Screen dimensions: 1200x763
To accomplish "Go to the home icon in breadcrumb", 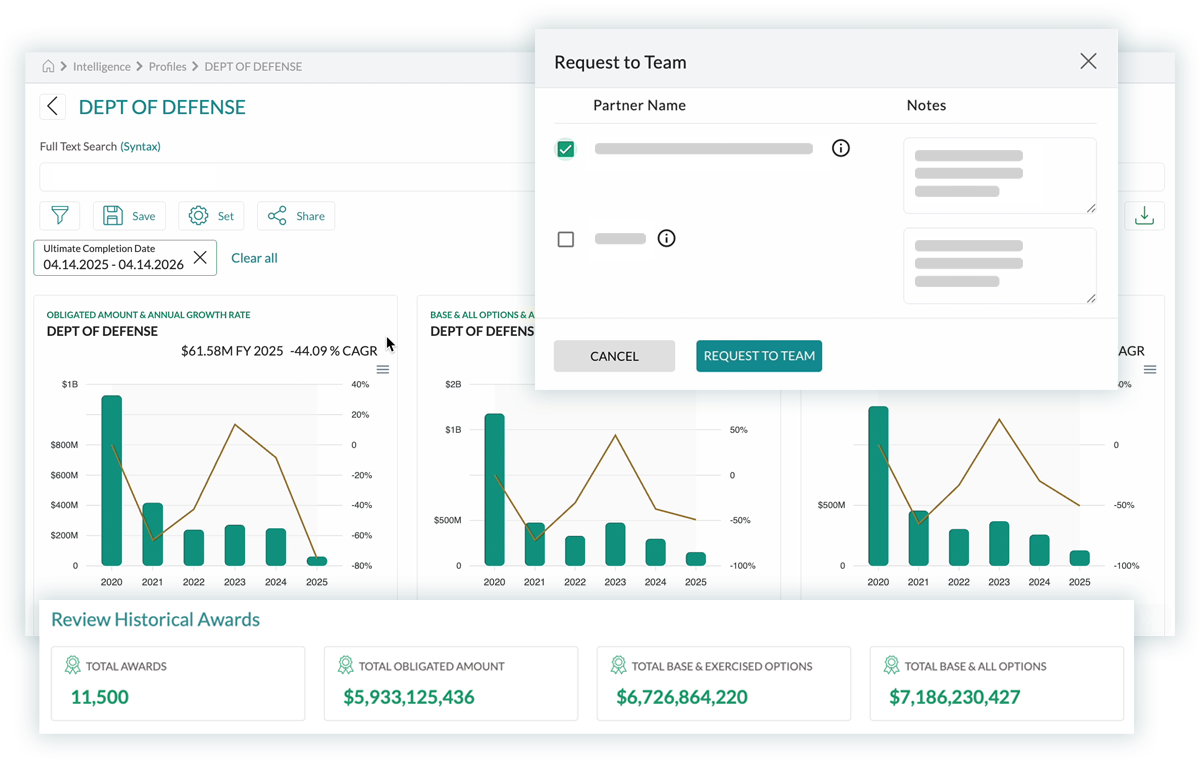I will click(x=48, y=66).
